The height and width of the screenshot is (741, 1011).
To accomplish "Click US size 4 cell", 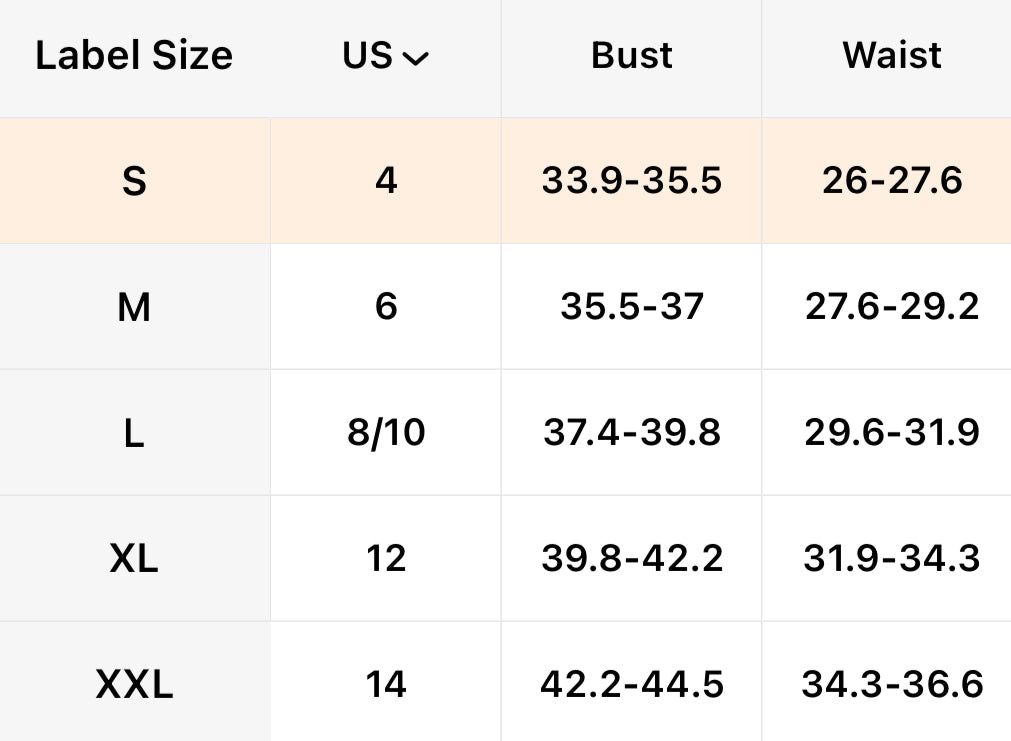I will click(x=386, y=181).
